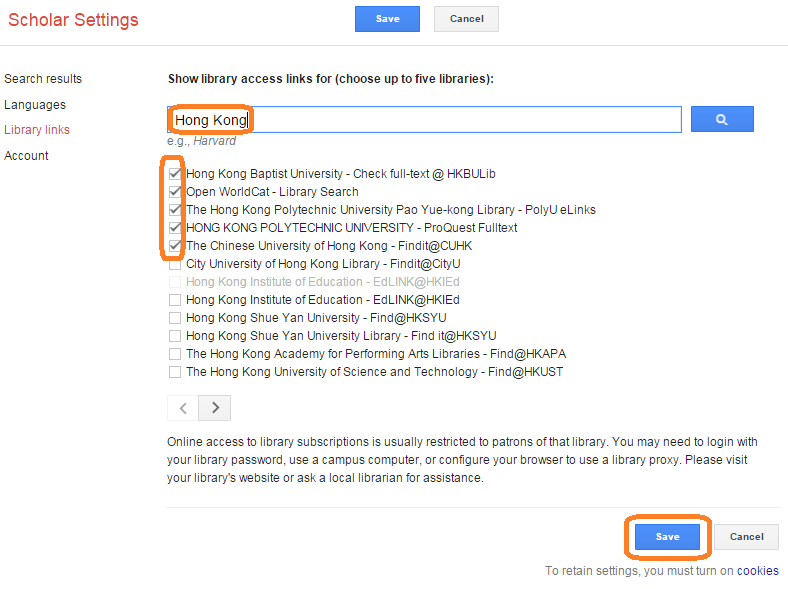Click the blue magnifier search button
This screenshot has width=788, height=589.
coord(722,119)
